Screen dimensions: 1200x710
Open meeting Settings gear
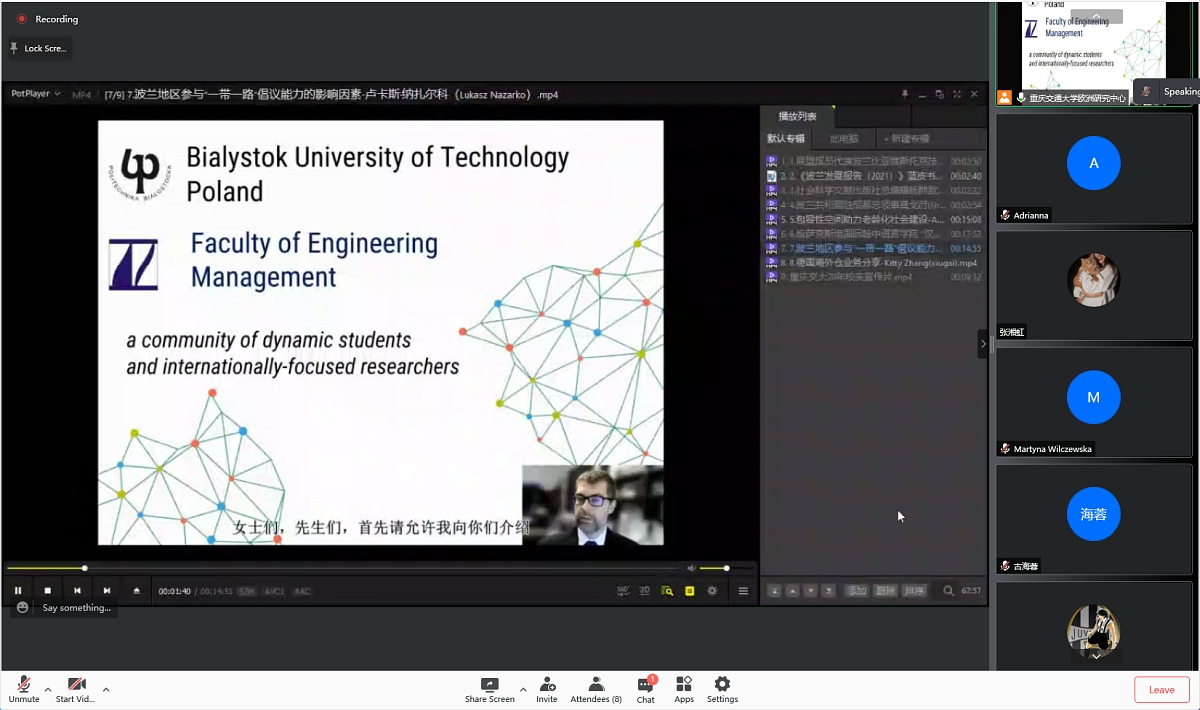pyautogui.click(x=722, y=690)
